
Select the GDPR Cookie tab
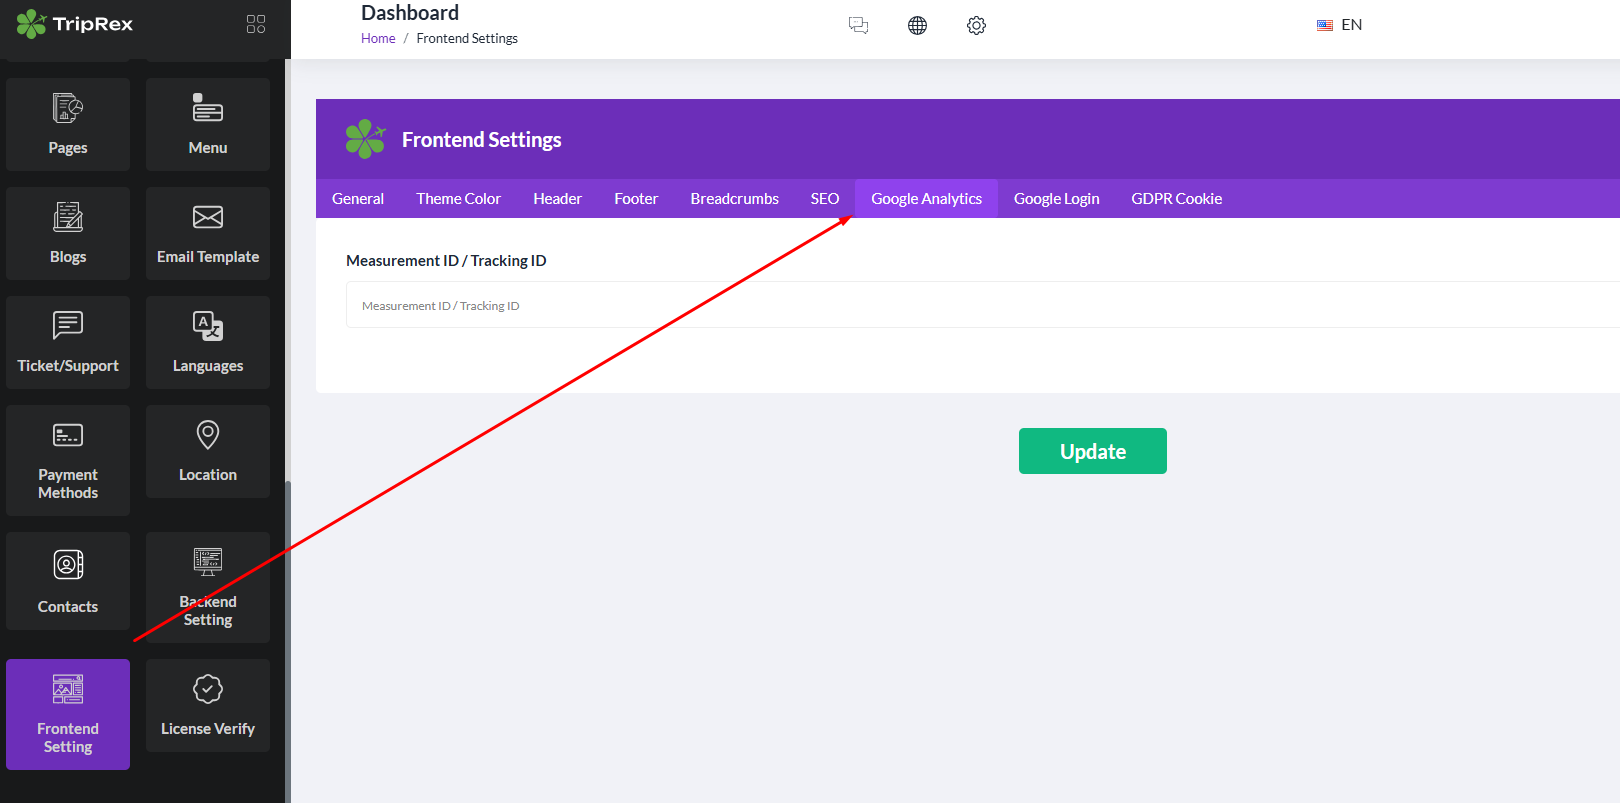[x=1176, y=199]
